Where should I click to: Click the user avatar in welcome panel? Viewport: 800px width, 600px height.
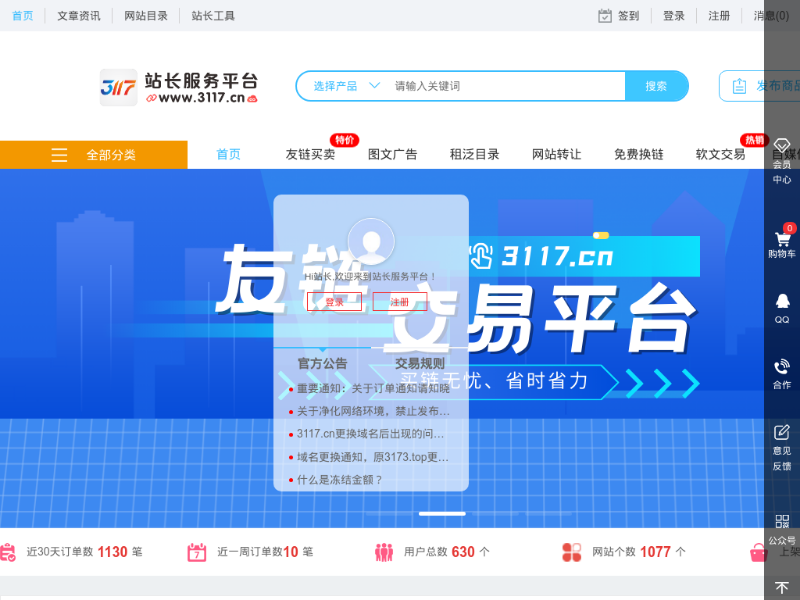pyautogui.click(x=371, y=242)
